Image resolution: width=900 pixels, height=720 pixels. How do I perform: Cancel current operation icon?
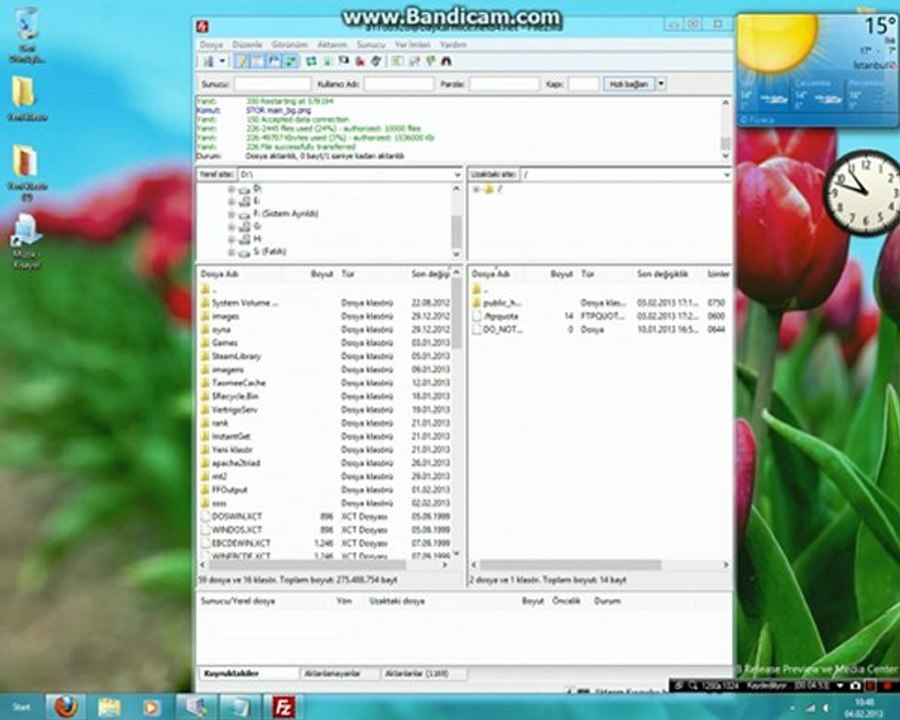(x=343, y=61)
